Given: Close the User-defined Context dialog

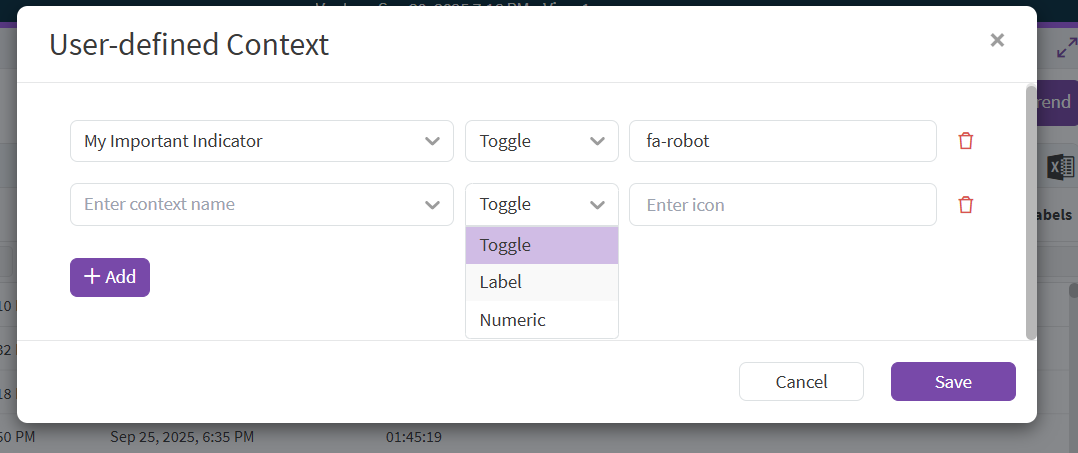Looking at the screenshot, I should 996,40.
